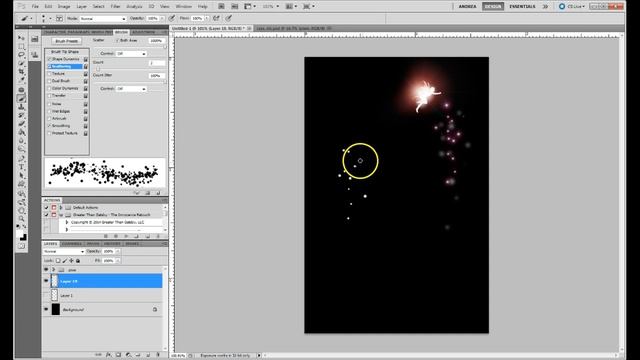Image resolution: width=640 pixels, height=360 pixels.
Task: Toggle Shape Dynamics checkbox
Action: tap(49, 59)
